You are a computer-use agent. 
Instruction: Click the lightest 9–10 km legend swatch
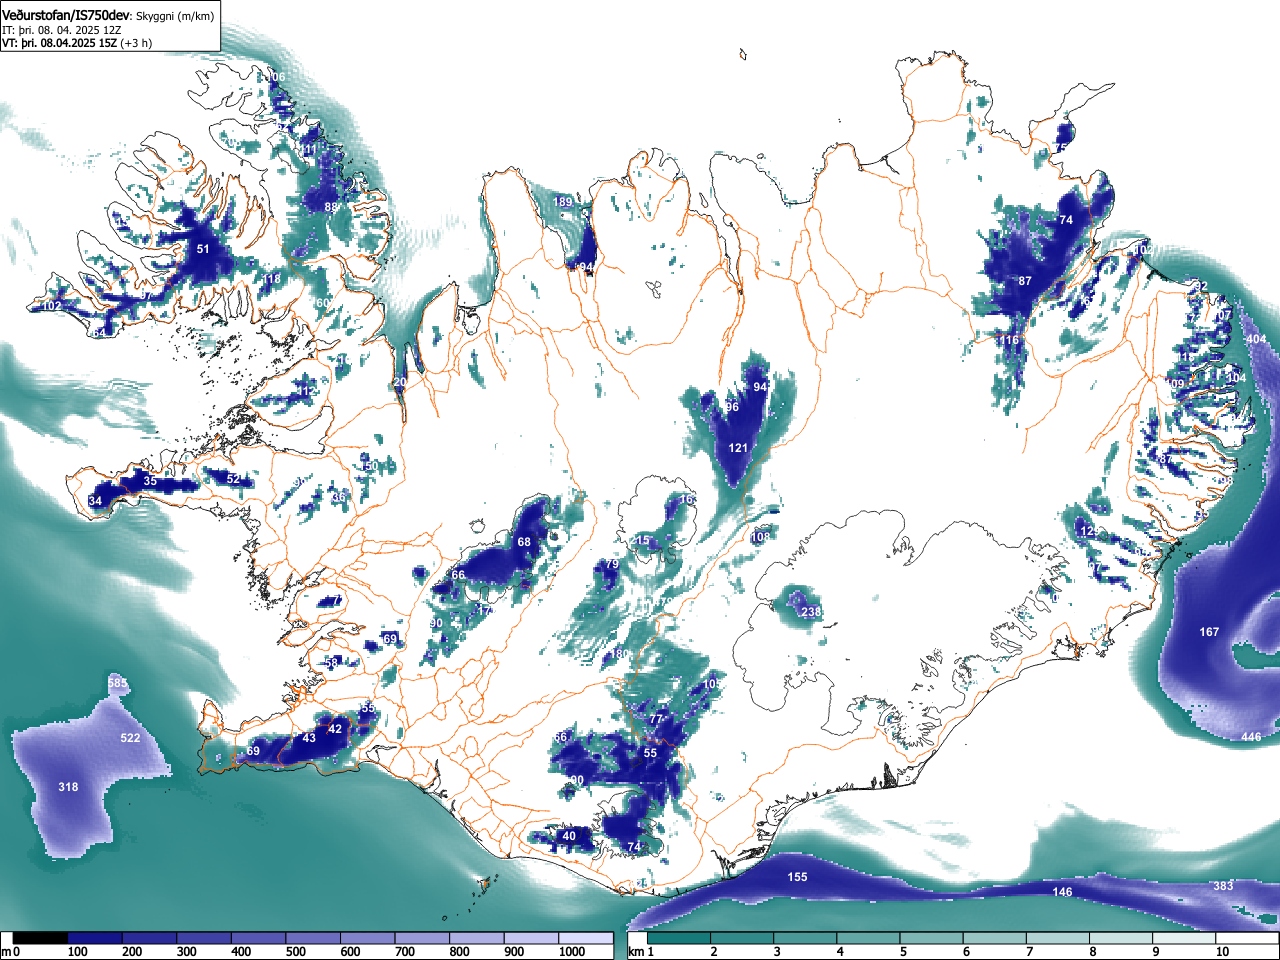(x=1185, y=938)
